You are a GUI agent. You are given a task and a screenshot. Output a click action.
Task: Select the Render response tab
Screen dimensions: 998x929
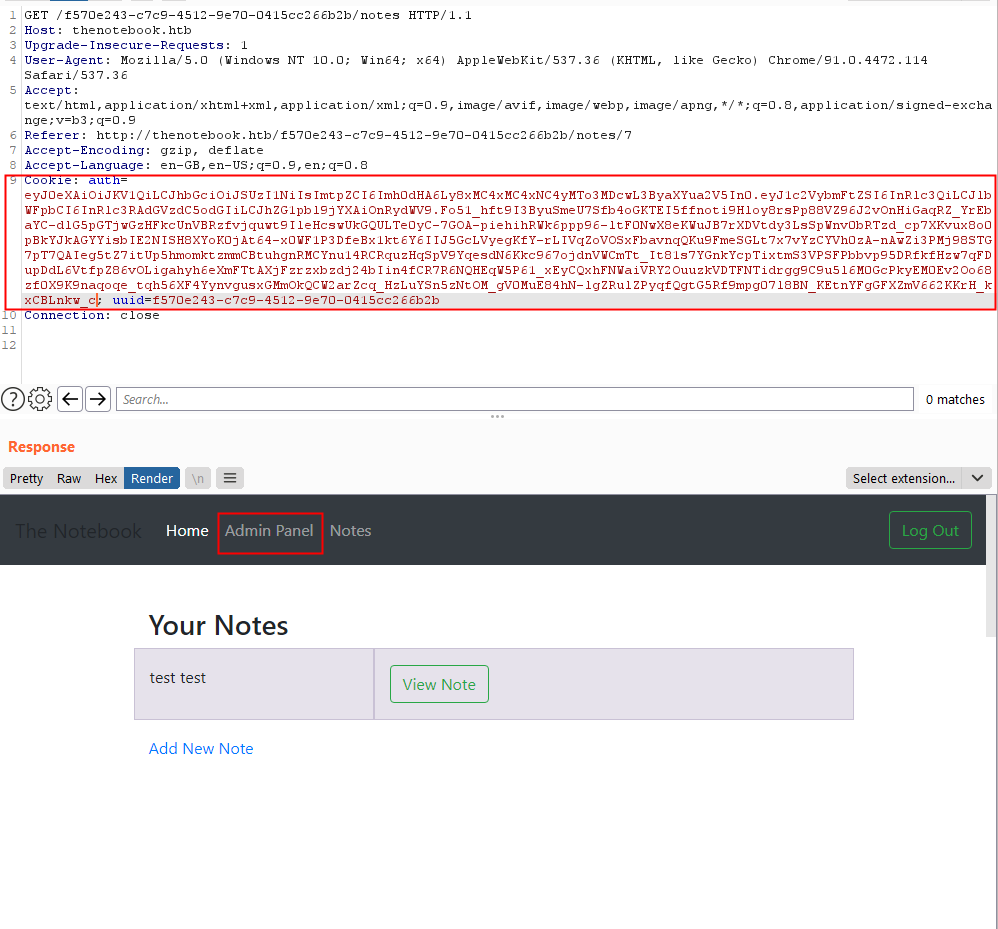coord(152,478)
